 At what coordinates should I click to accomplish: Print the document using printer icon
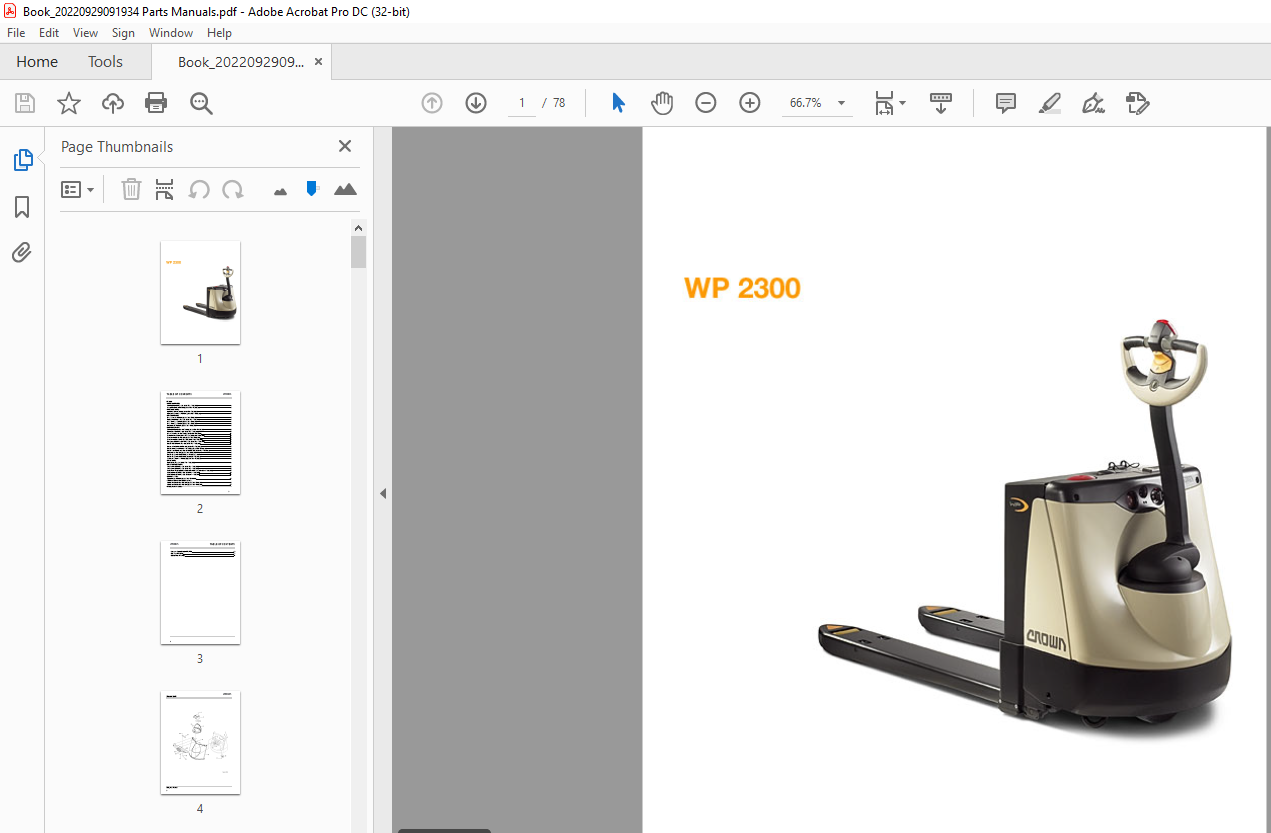(x=156, y=103)
